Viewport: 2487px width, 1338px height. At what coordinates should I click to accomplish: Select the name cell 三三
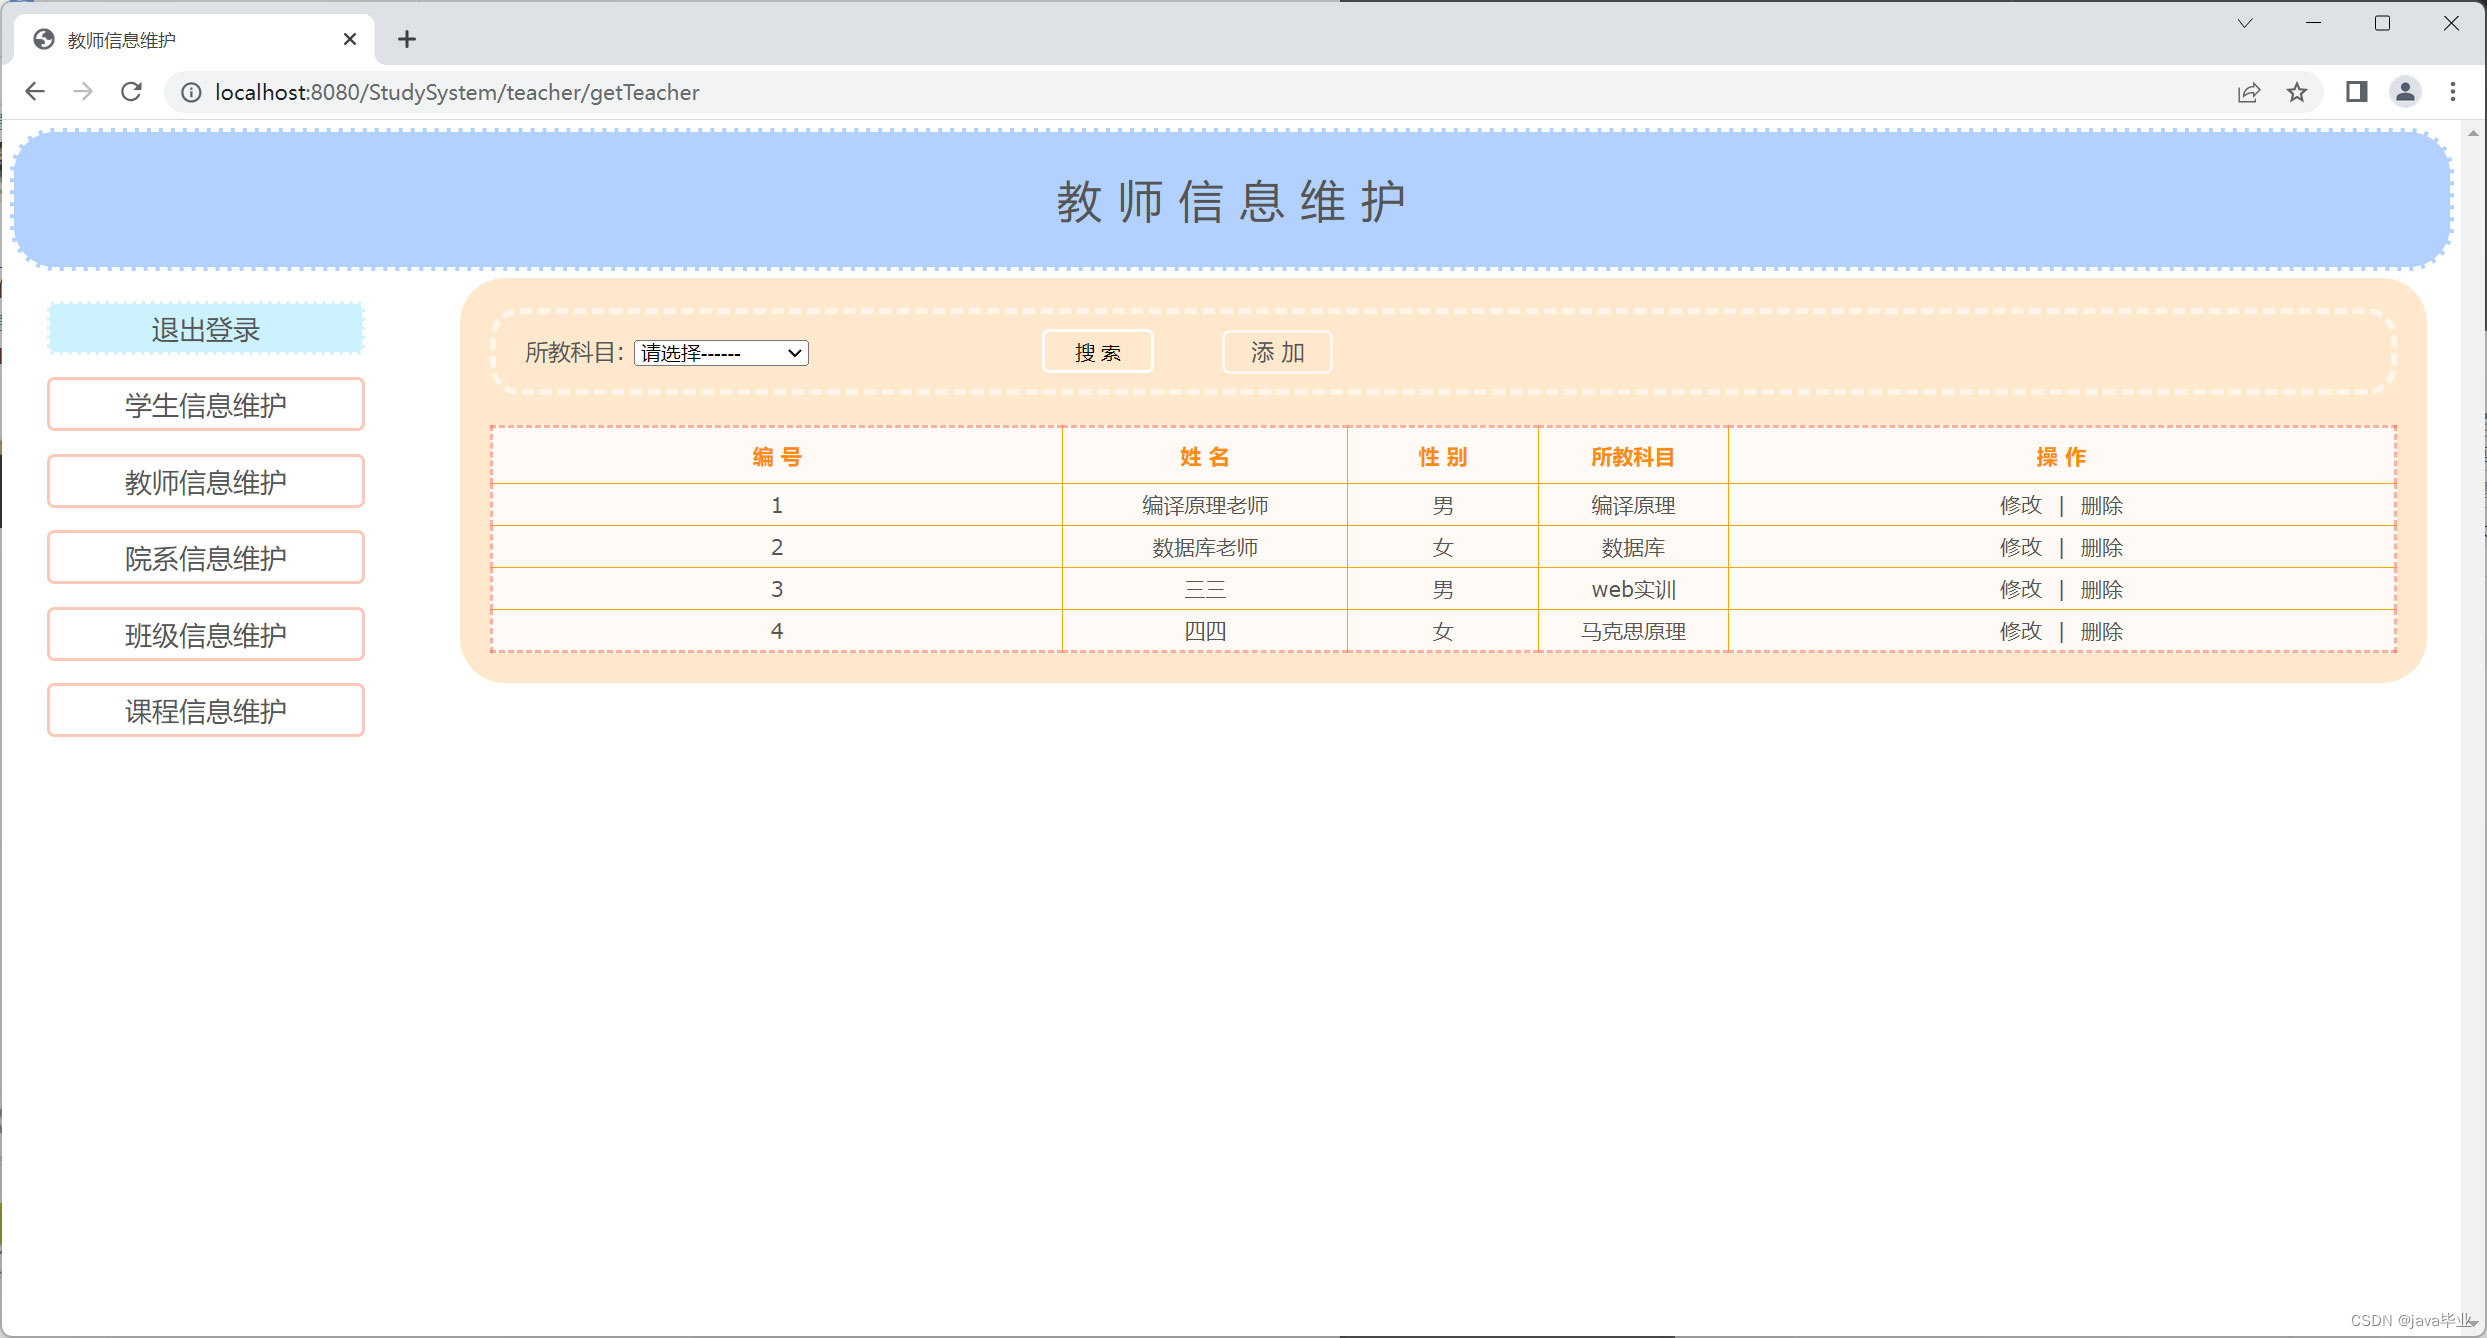(x=1205, y=590)
